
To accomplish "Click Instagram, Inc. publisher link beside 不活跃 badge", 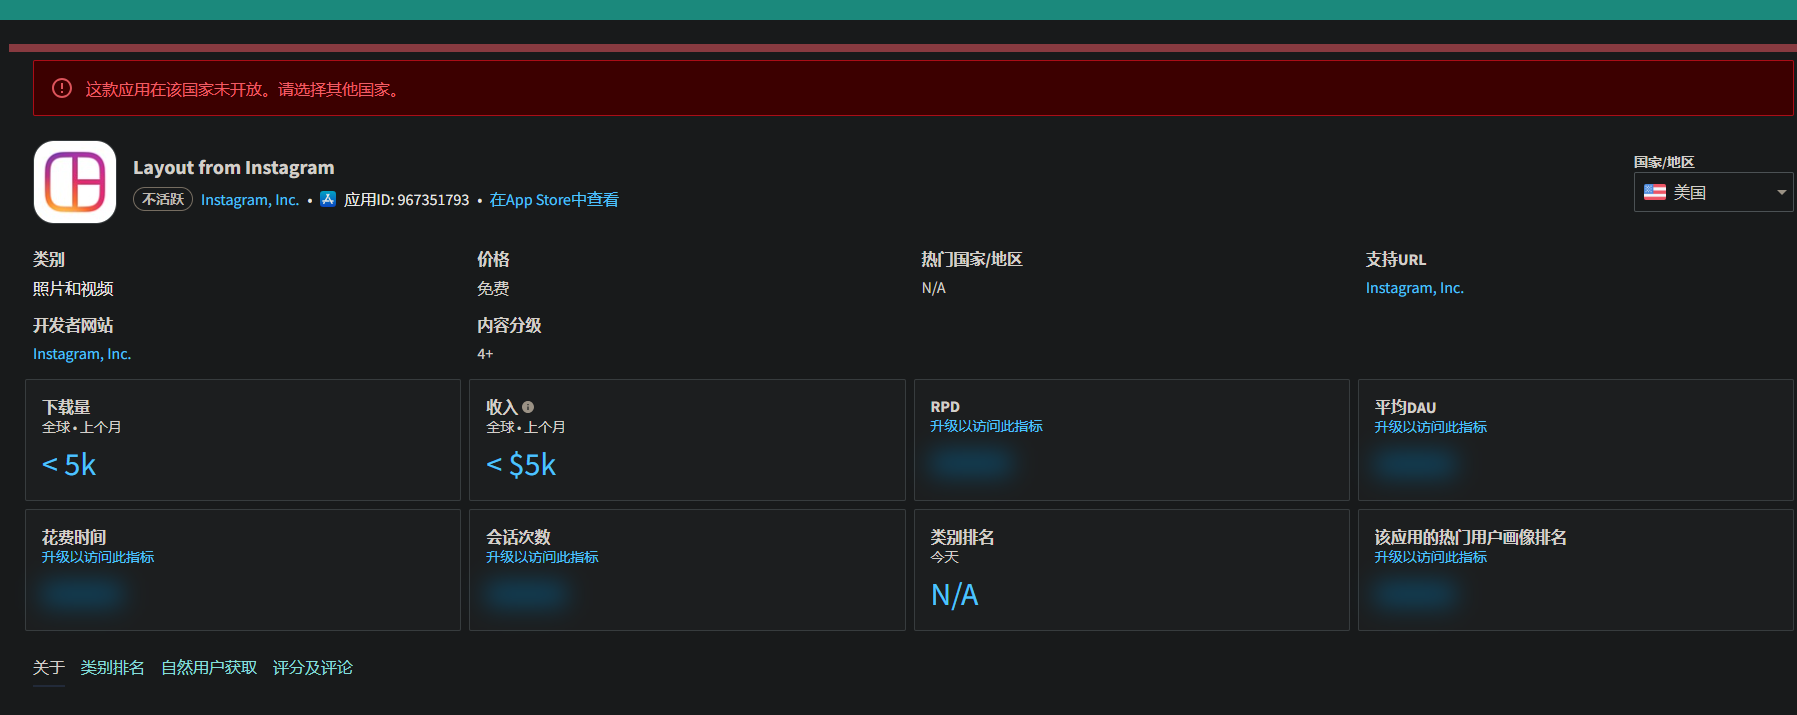I will [250, 200].
